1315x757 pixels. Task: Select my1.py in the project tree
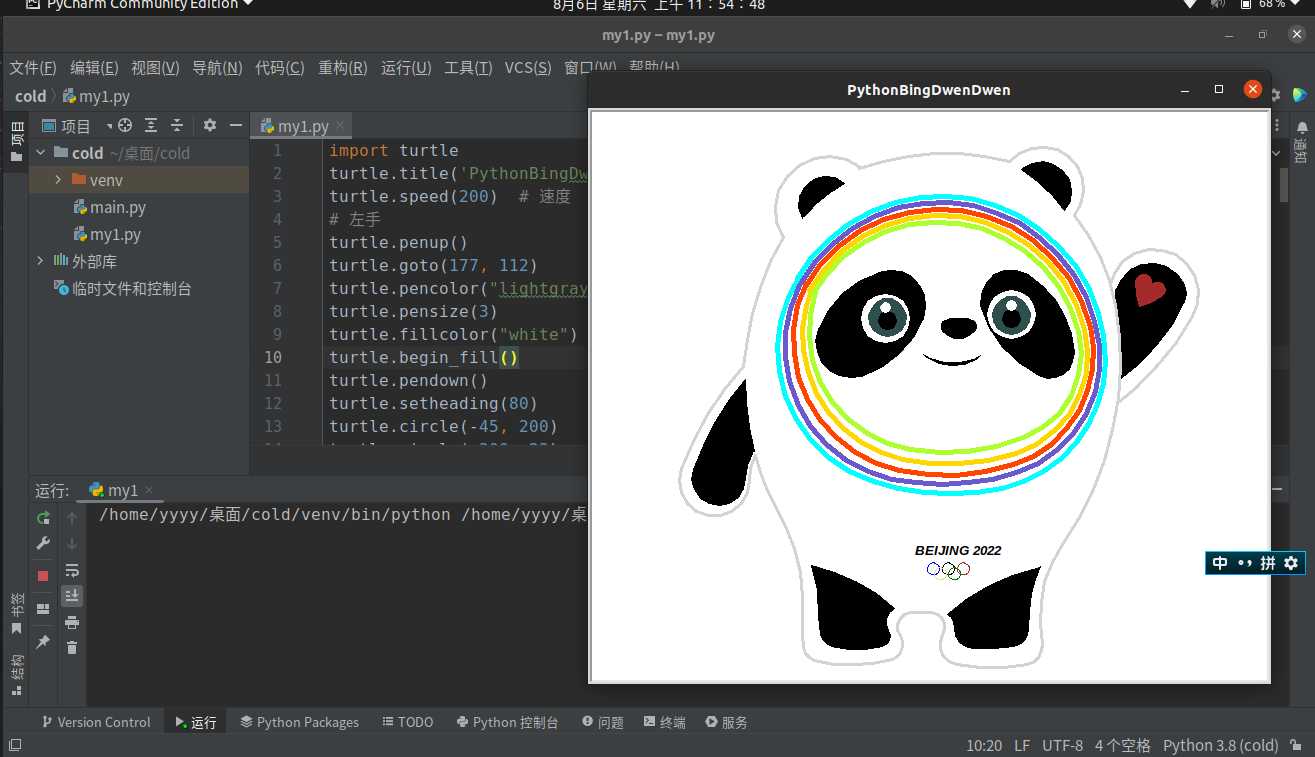pos(107,234)
